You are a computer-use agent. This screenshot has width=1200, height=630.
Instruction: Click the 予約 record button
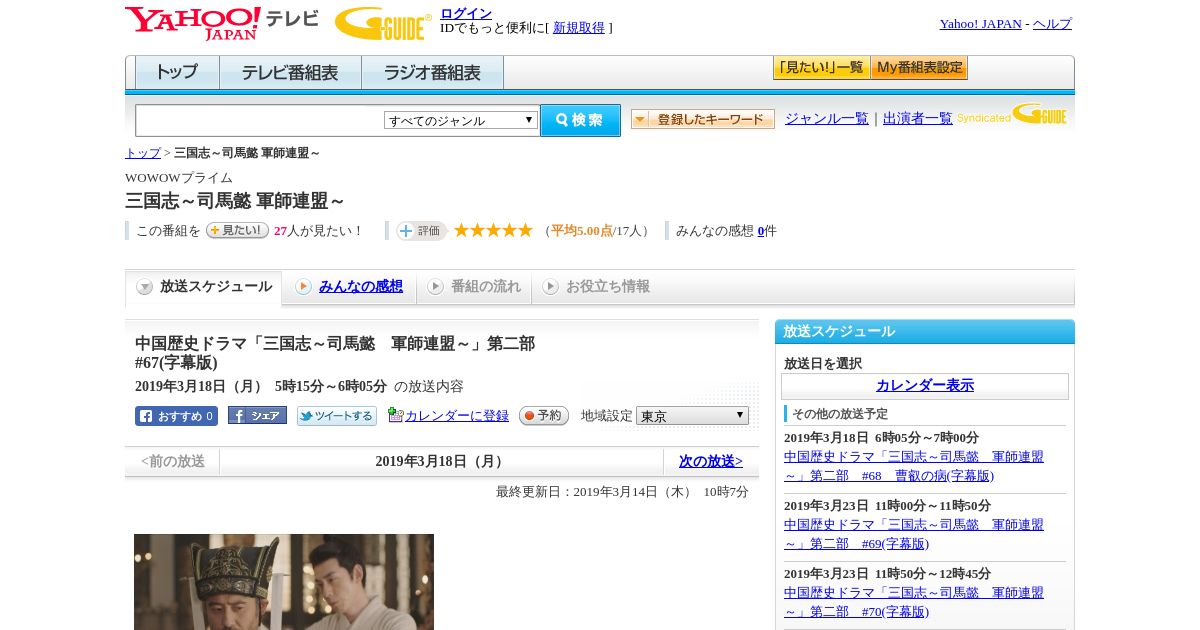pyautogui.click(x=544, y=416)
